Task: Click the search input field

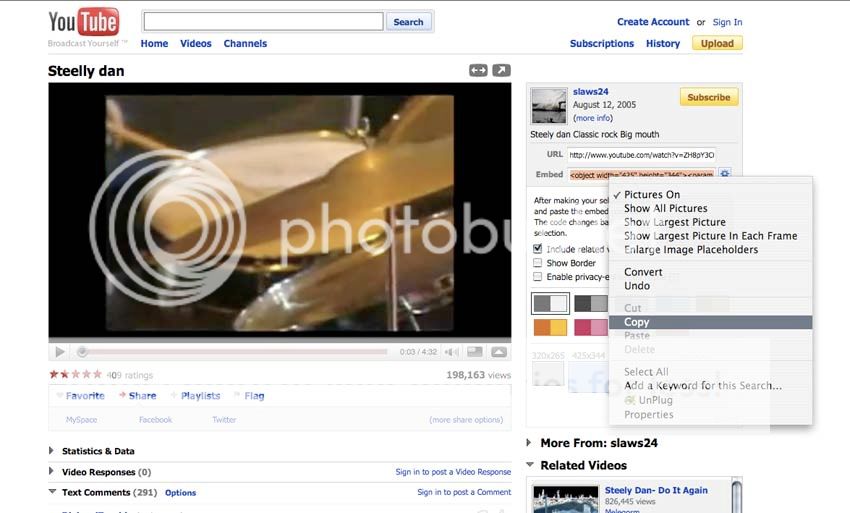Action: [263, 22]
